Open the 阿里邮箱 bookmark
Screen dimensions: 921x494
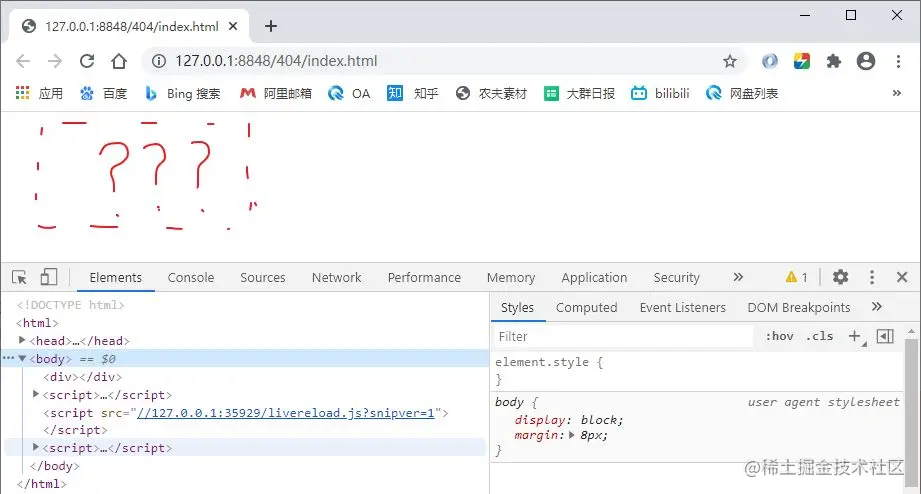[275, 93]
